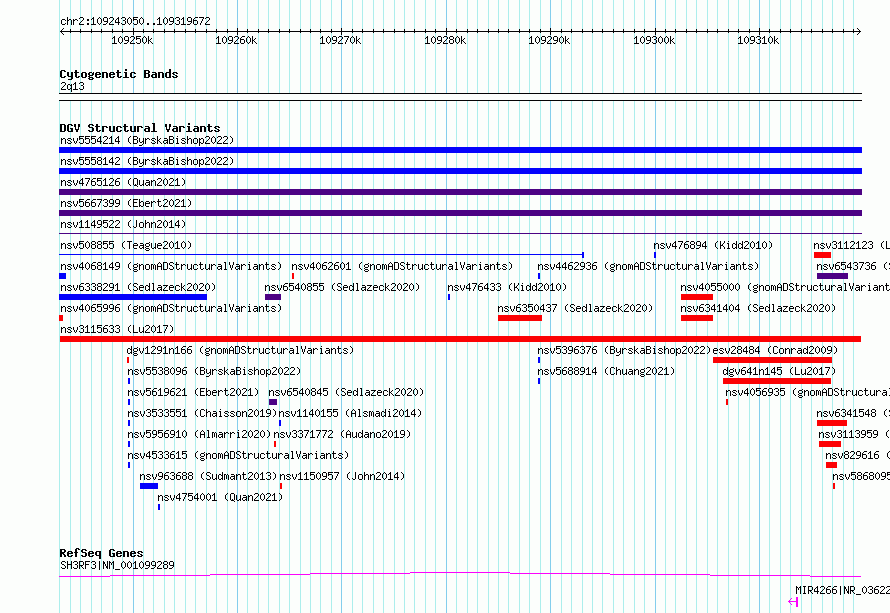Click the nsv5396376 (ByrskaBishop2022) label
Screen dimensions: 890x613
point(624,350)
